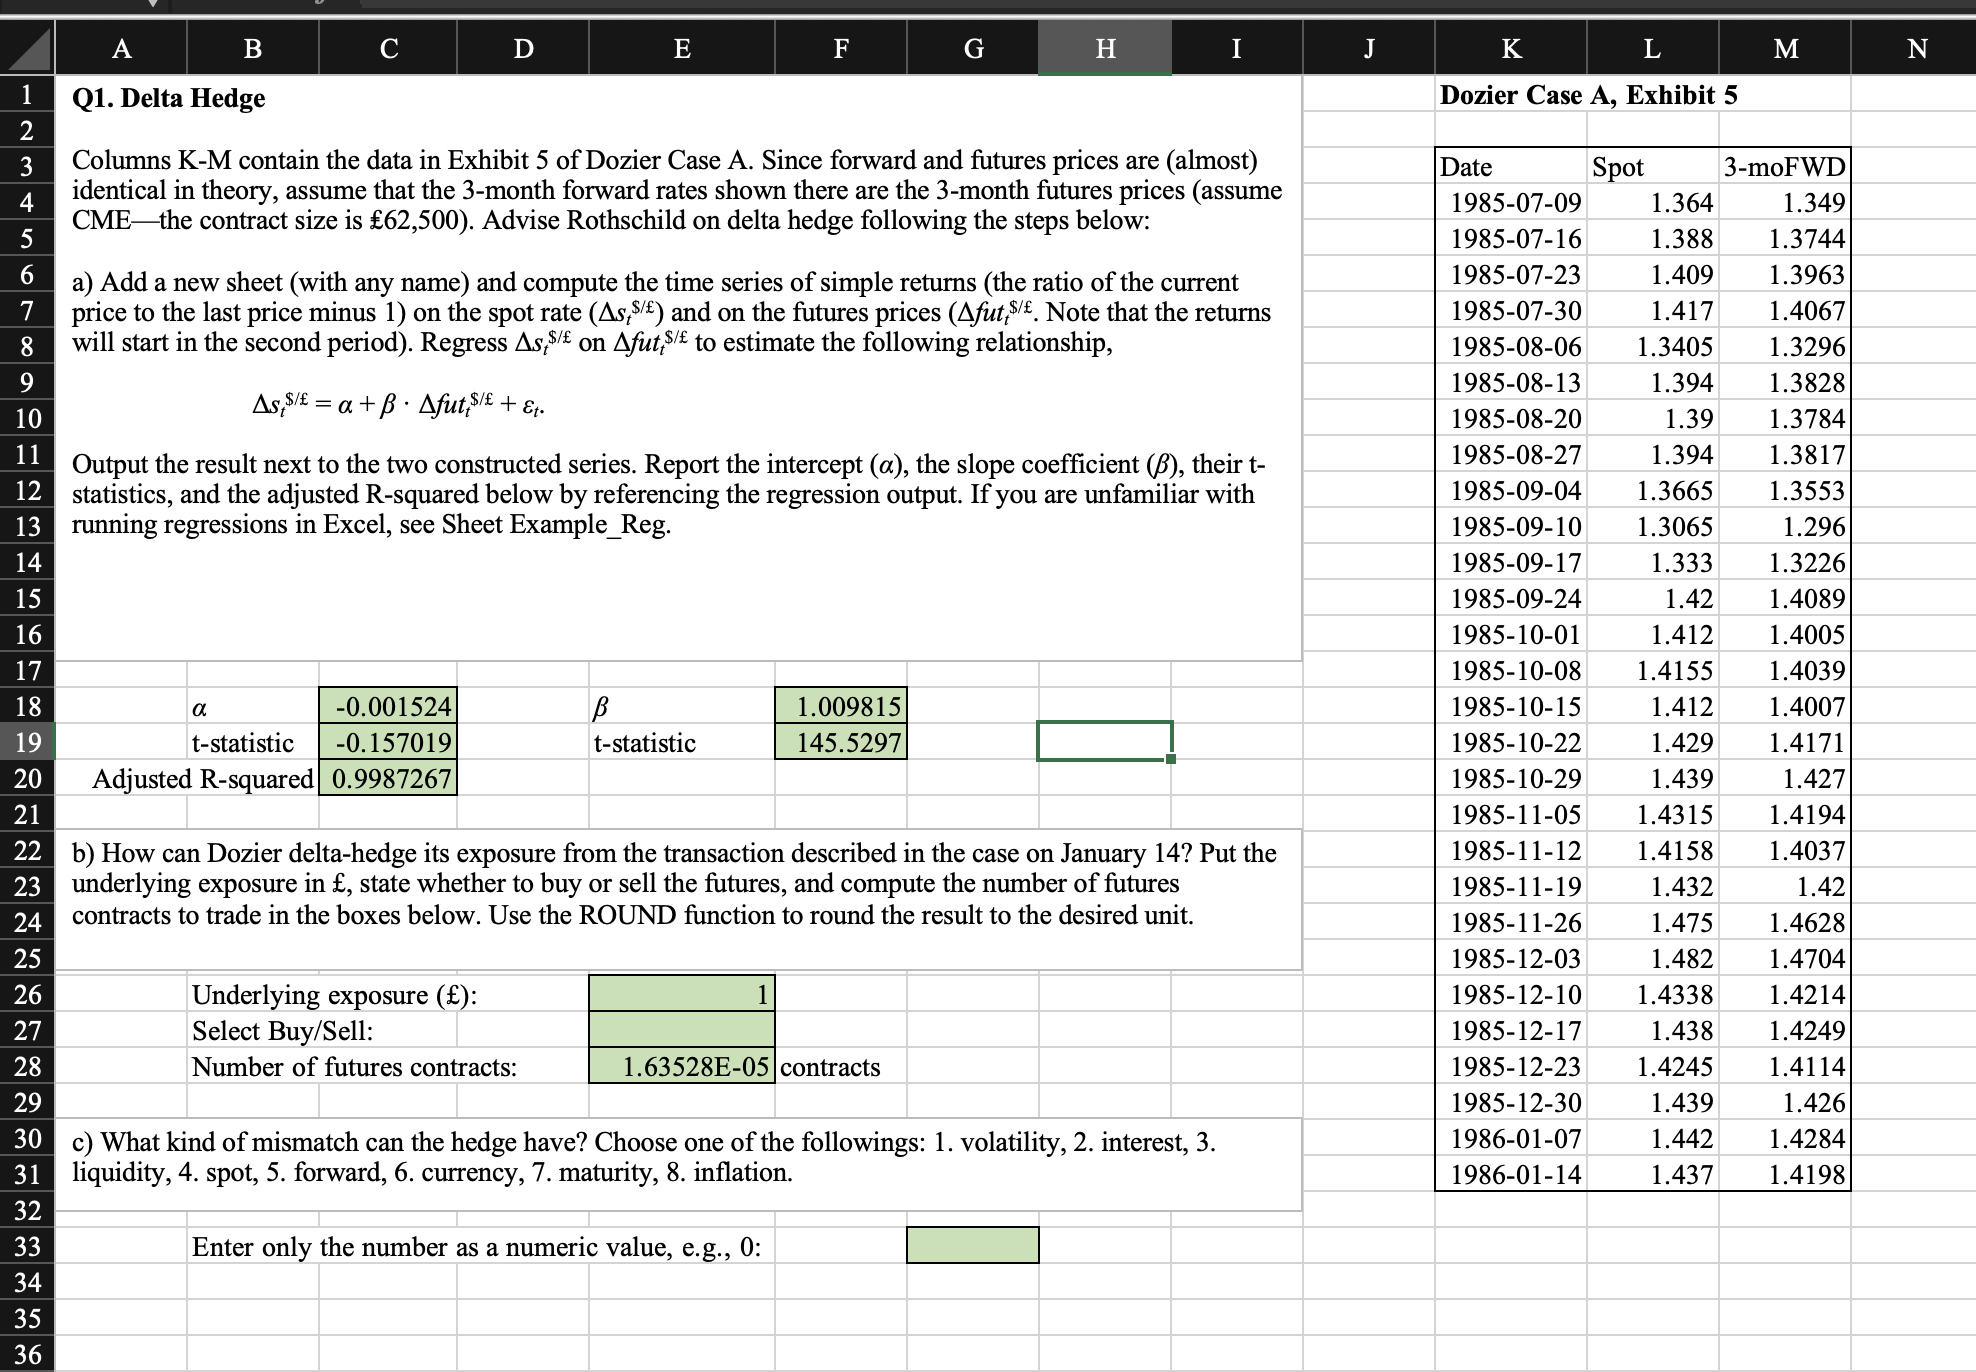Select column K header

pyautogui.click(x=1511, y=49)
